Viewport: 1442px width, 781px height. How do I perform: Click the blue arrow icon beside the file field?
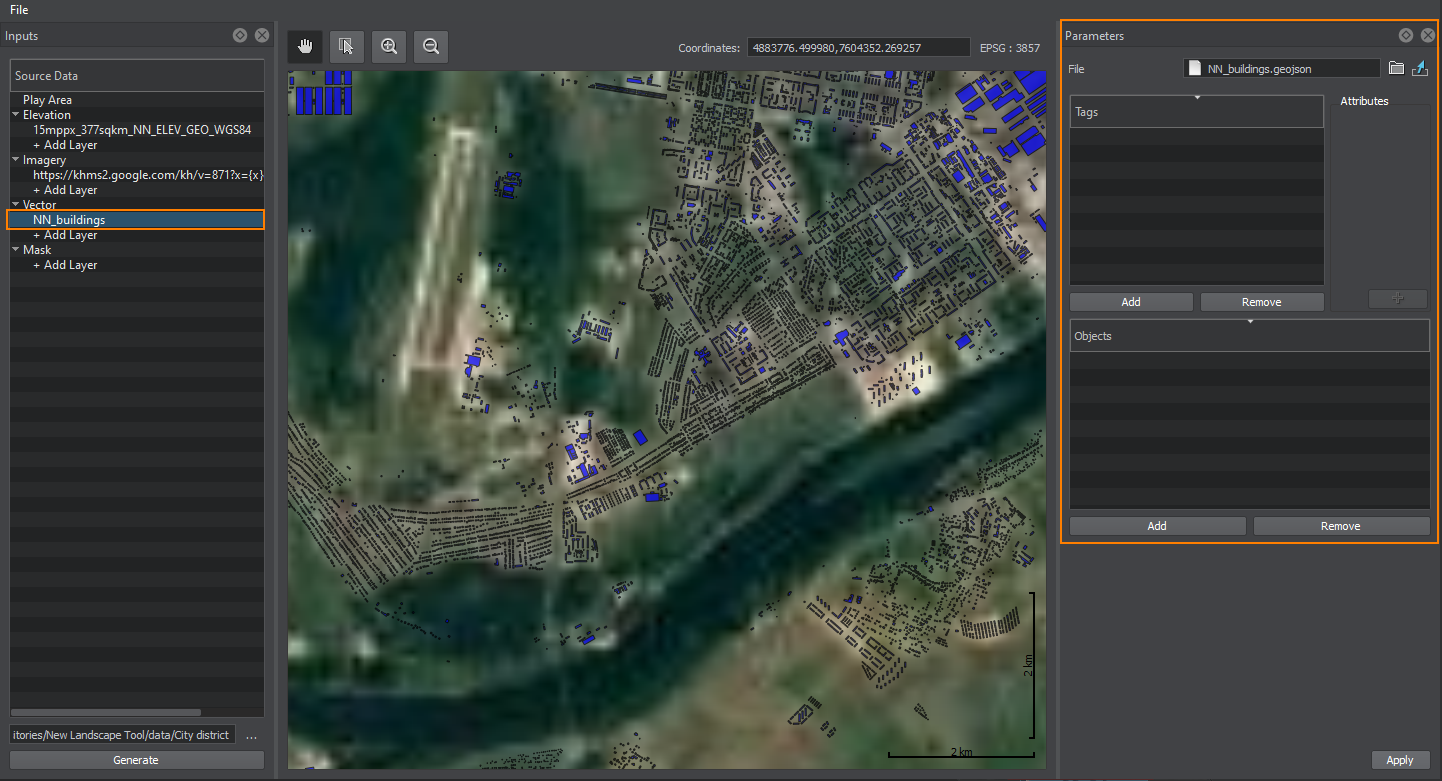[x=1420, y=69]
